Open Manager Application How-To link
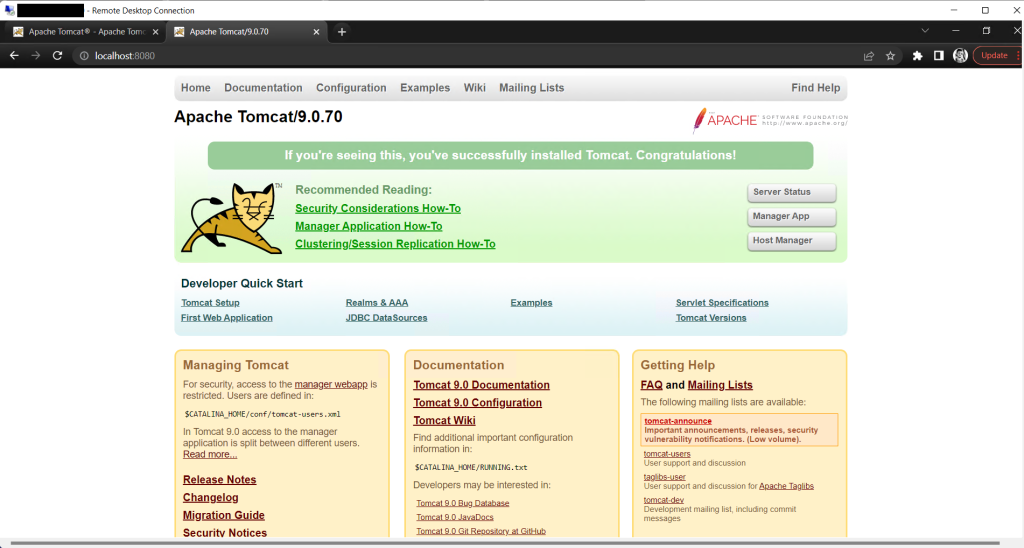 pos(369,226)
